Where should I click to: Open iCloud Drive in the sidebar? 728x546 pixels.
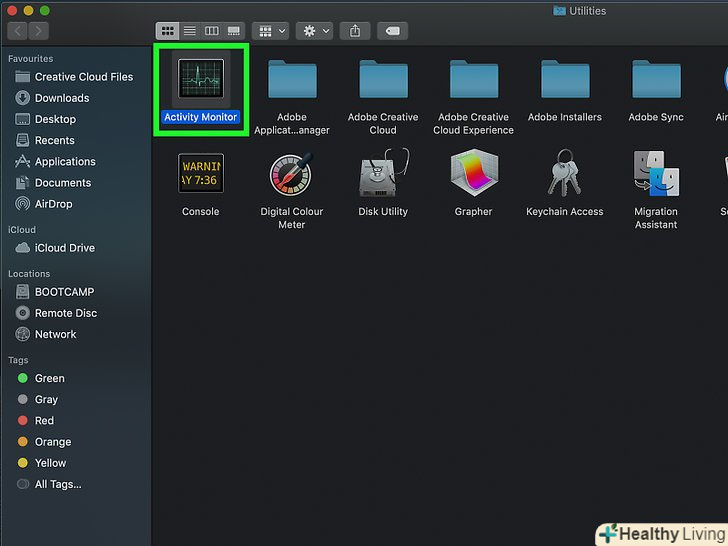pyautogui.click(x=66, y=248)
